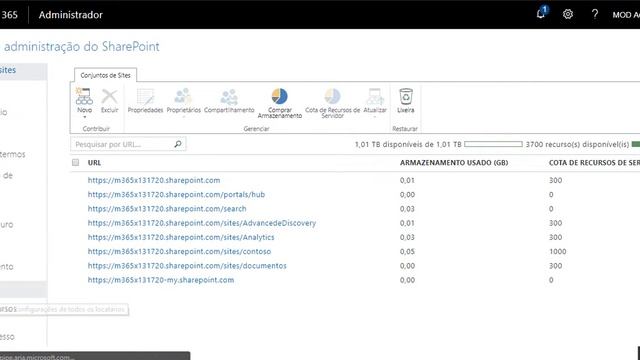Open the Propriedades ribbon icon

click(145, 97)
